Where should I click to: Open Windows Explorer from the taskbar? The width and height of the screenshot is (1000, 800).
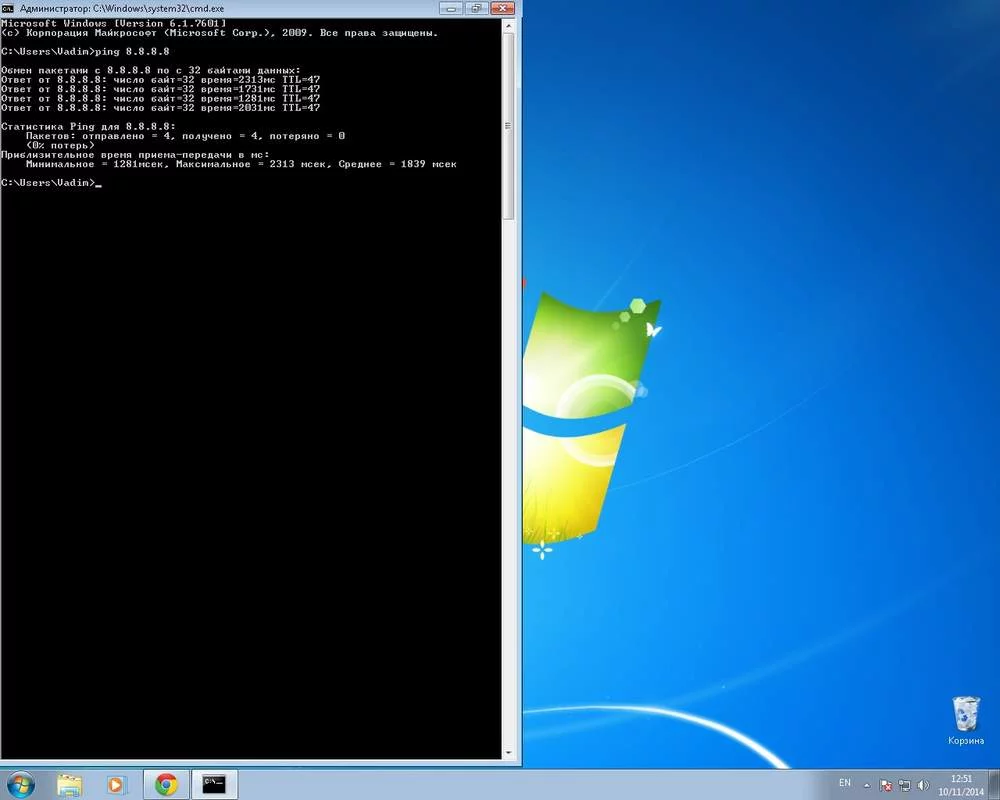coord(69,784)
